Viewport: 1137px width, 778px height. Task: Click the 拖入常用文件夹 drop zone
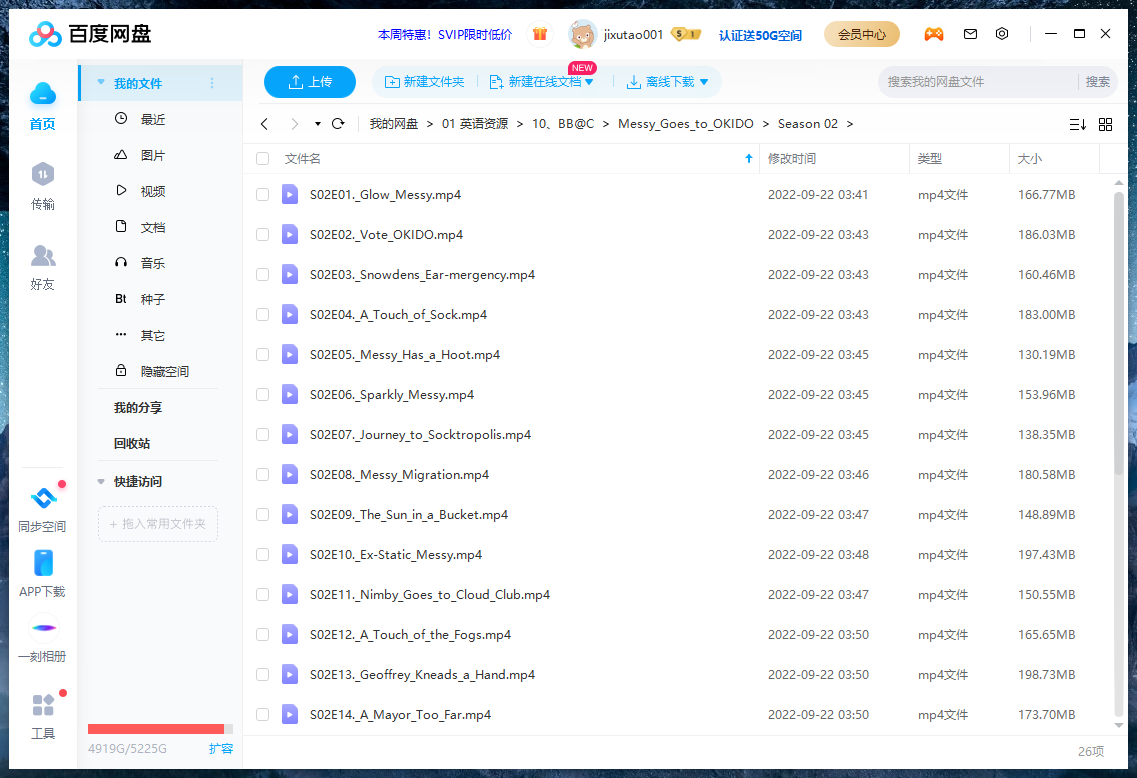point(158,524)
